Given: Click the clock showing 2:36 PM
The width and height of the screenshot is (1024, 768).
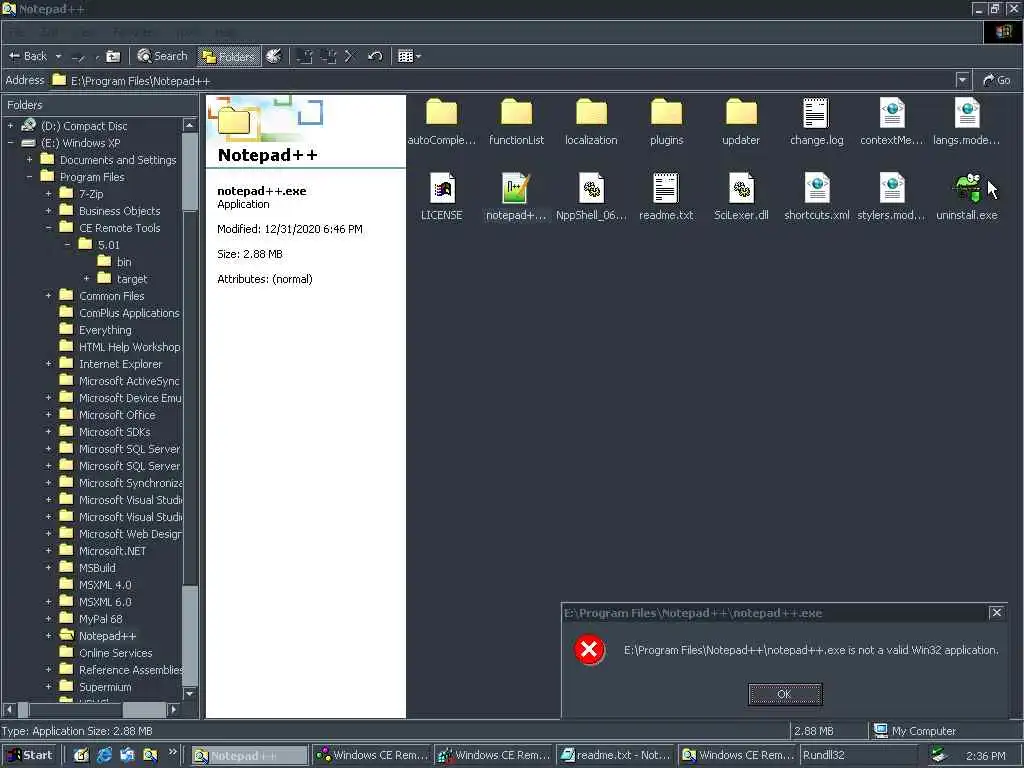Looking at the screenshot, I should [985, 756].
